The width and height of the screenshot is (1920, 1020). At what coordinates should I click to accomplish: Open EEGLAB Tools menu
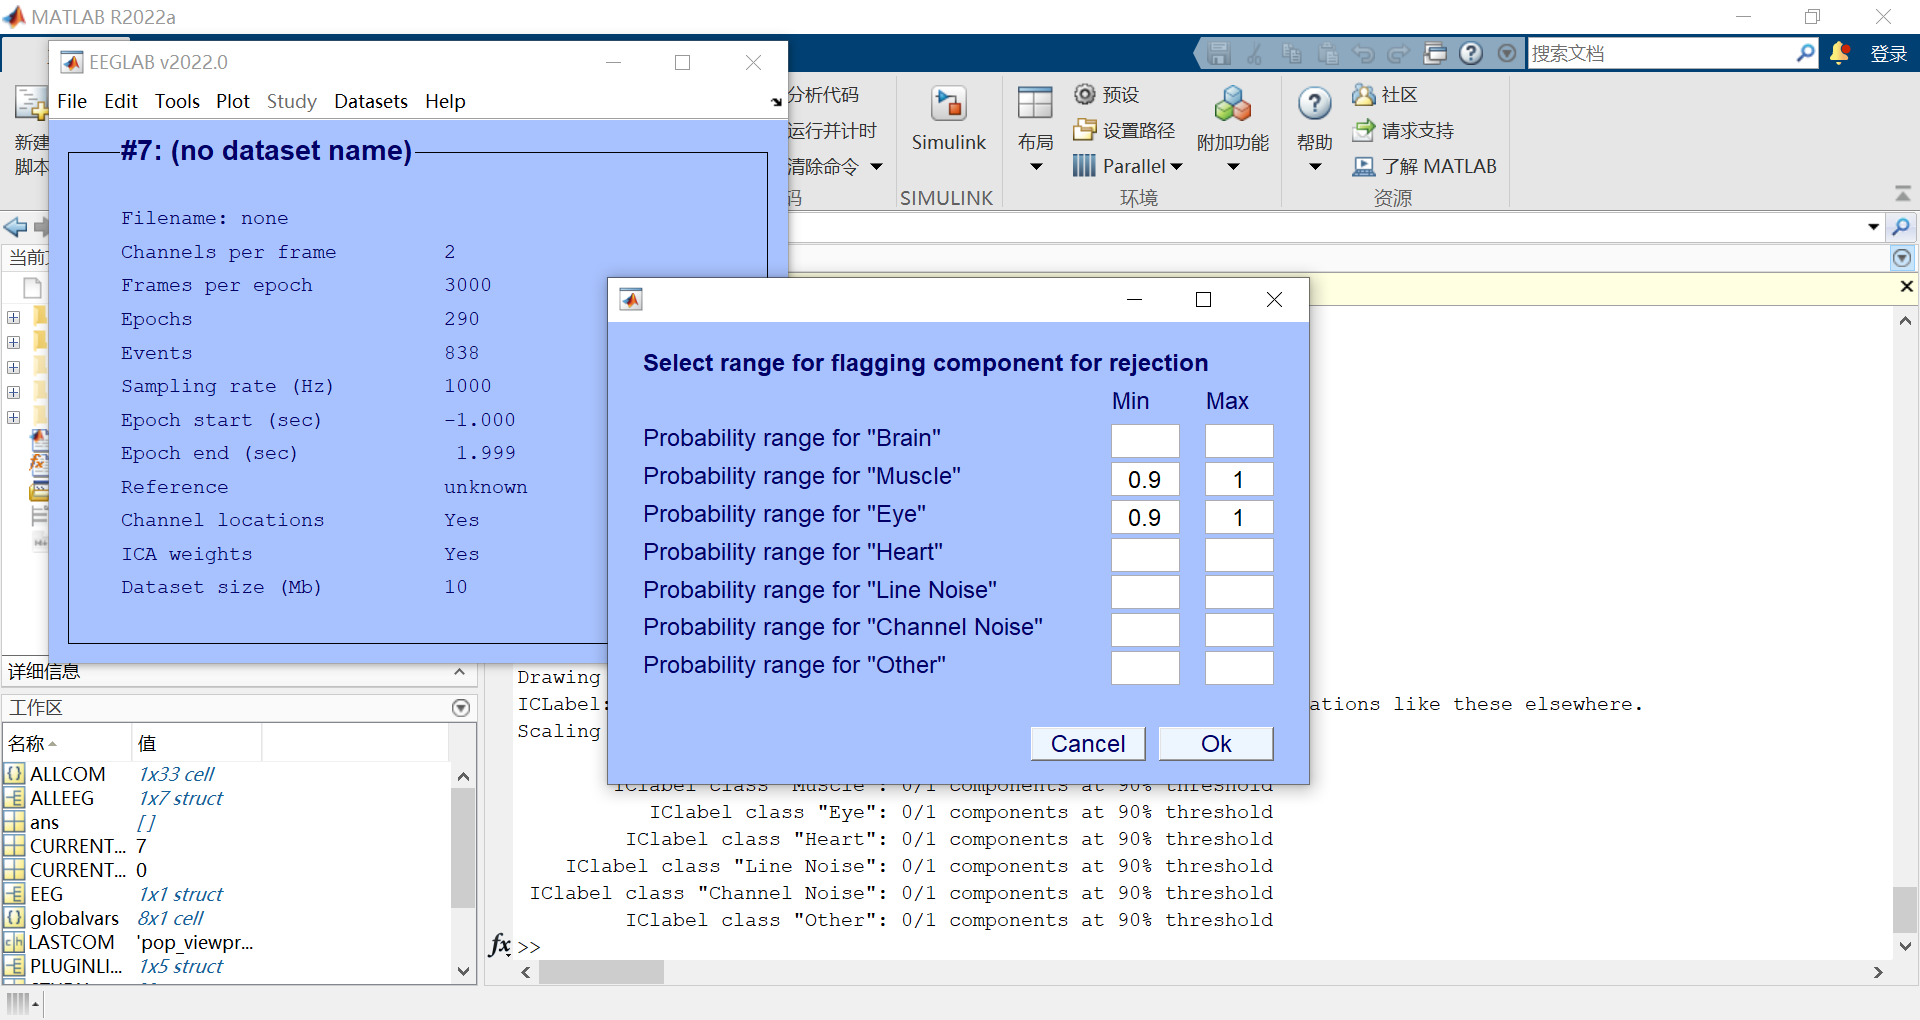coord(177,101)
